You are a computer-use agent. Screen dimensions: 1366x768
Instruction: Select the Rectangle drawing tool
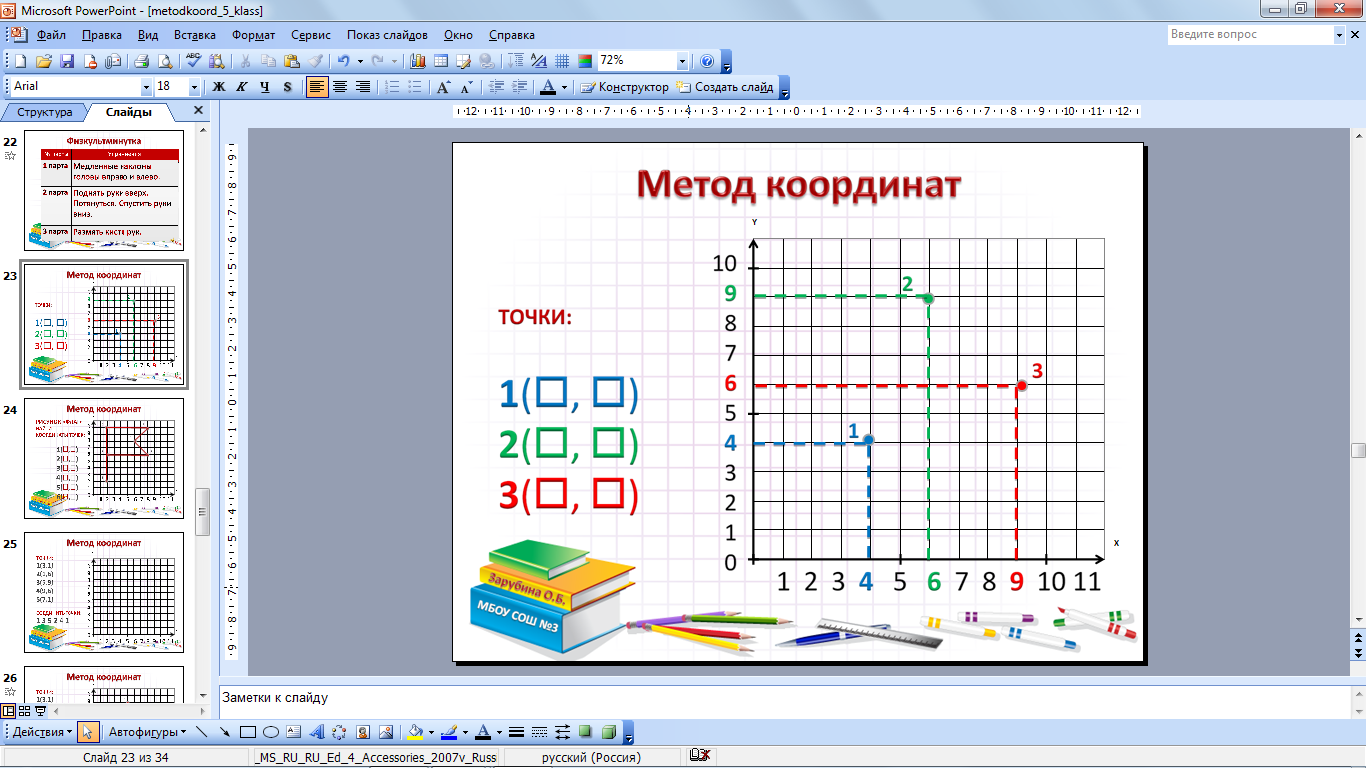(248, 731)
